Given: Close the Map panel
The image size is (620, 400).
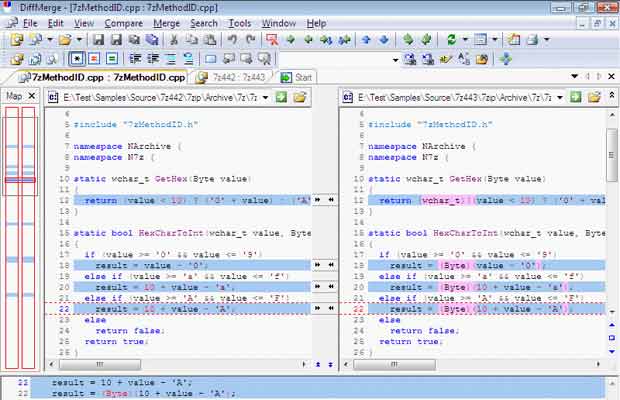Looking at the screenshot, I should tap(32, 96).
